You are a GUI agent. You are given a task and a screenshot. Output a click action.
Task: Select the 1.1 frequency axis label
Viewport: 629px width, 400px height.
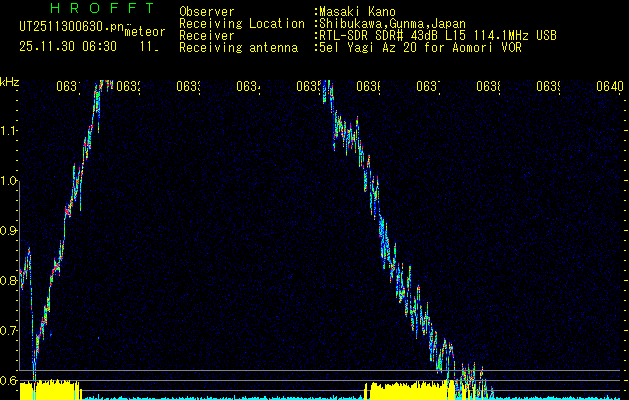click(9, 131)
